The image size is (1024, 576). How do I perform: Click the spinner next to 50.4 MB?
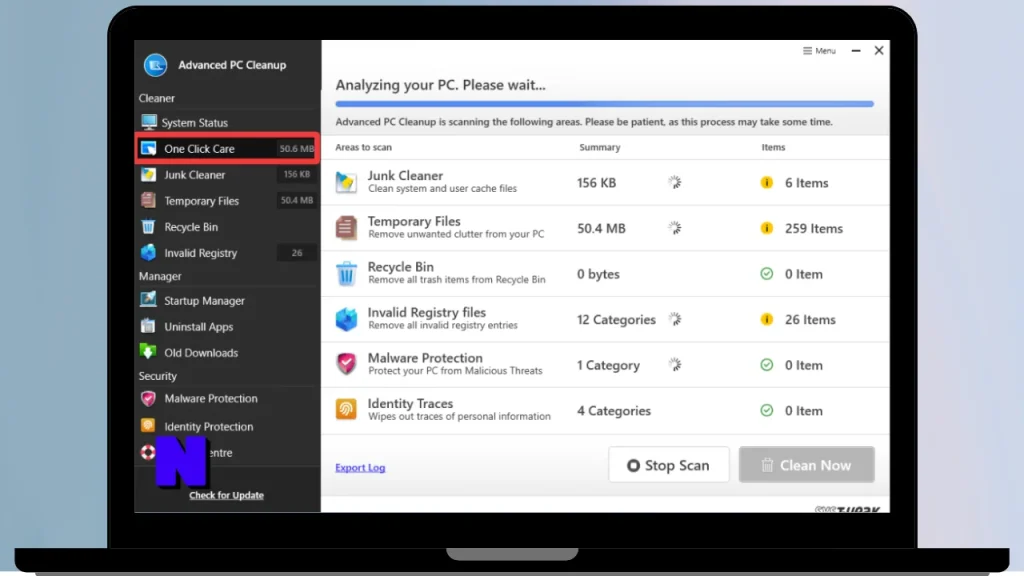click(675, 228)
